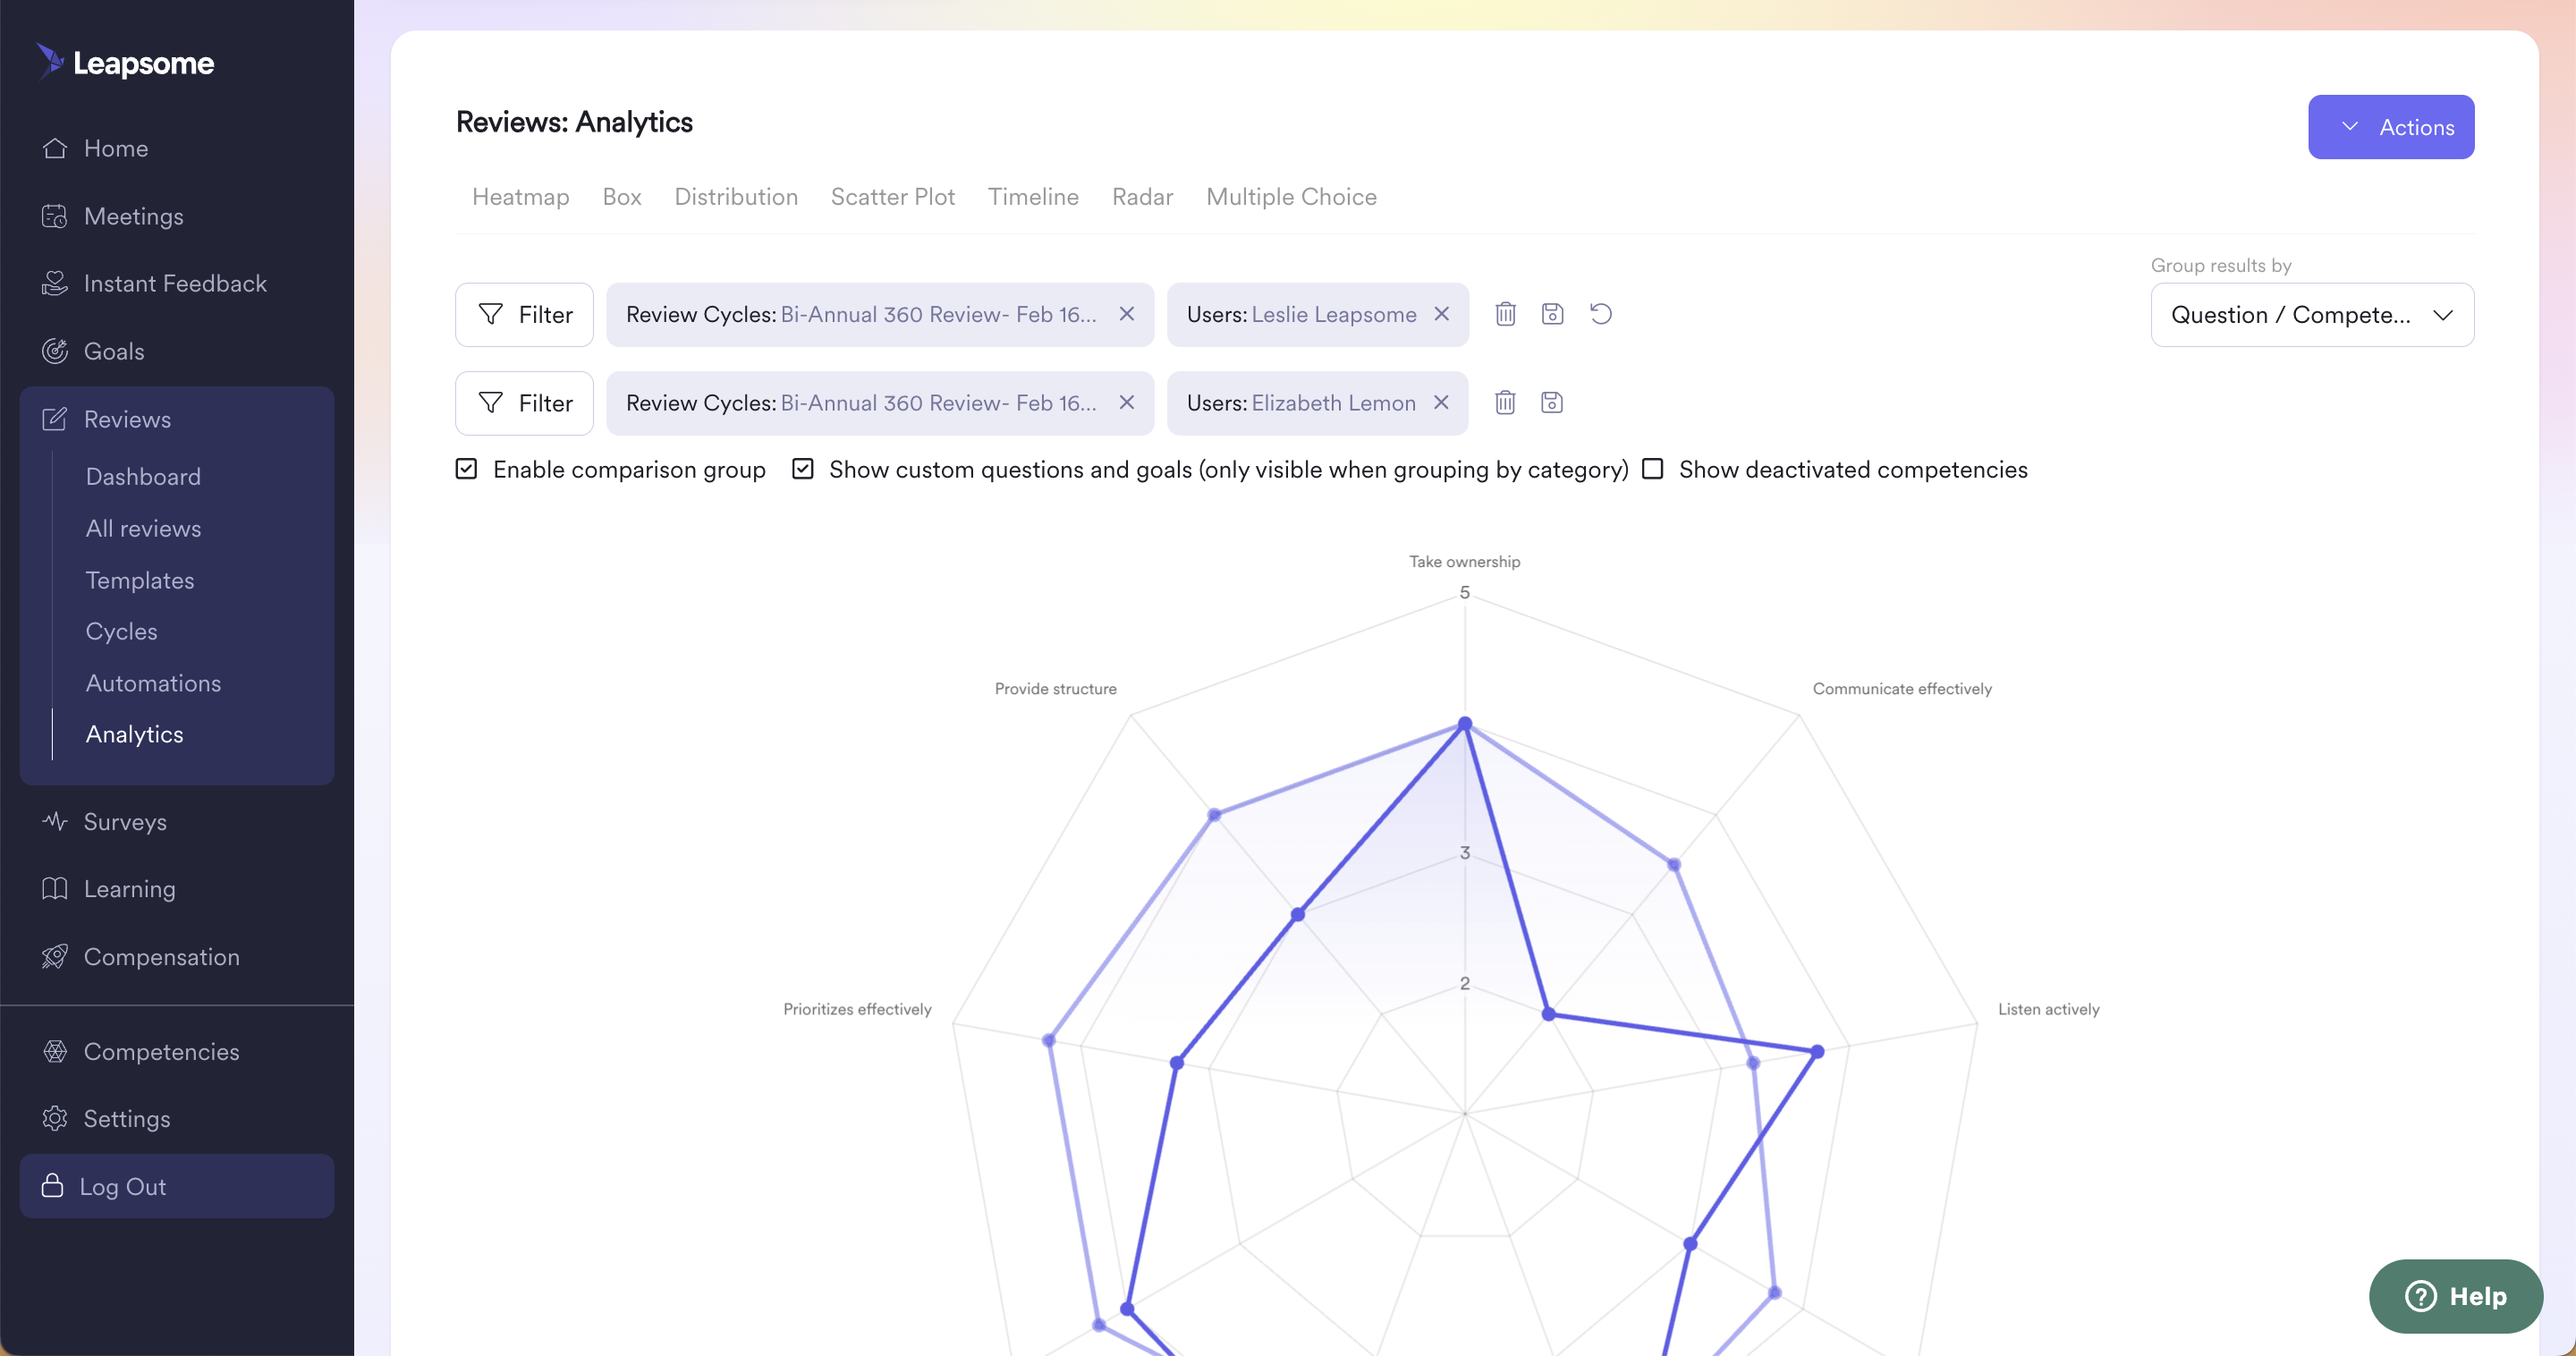Remove Review Cycles filter in Elizabeth Lemon row
The height and width of the screenshot is (1356, 2576).
pos(1127,402)
